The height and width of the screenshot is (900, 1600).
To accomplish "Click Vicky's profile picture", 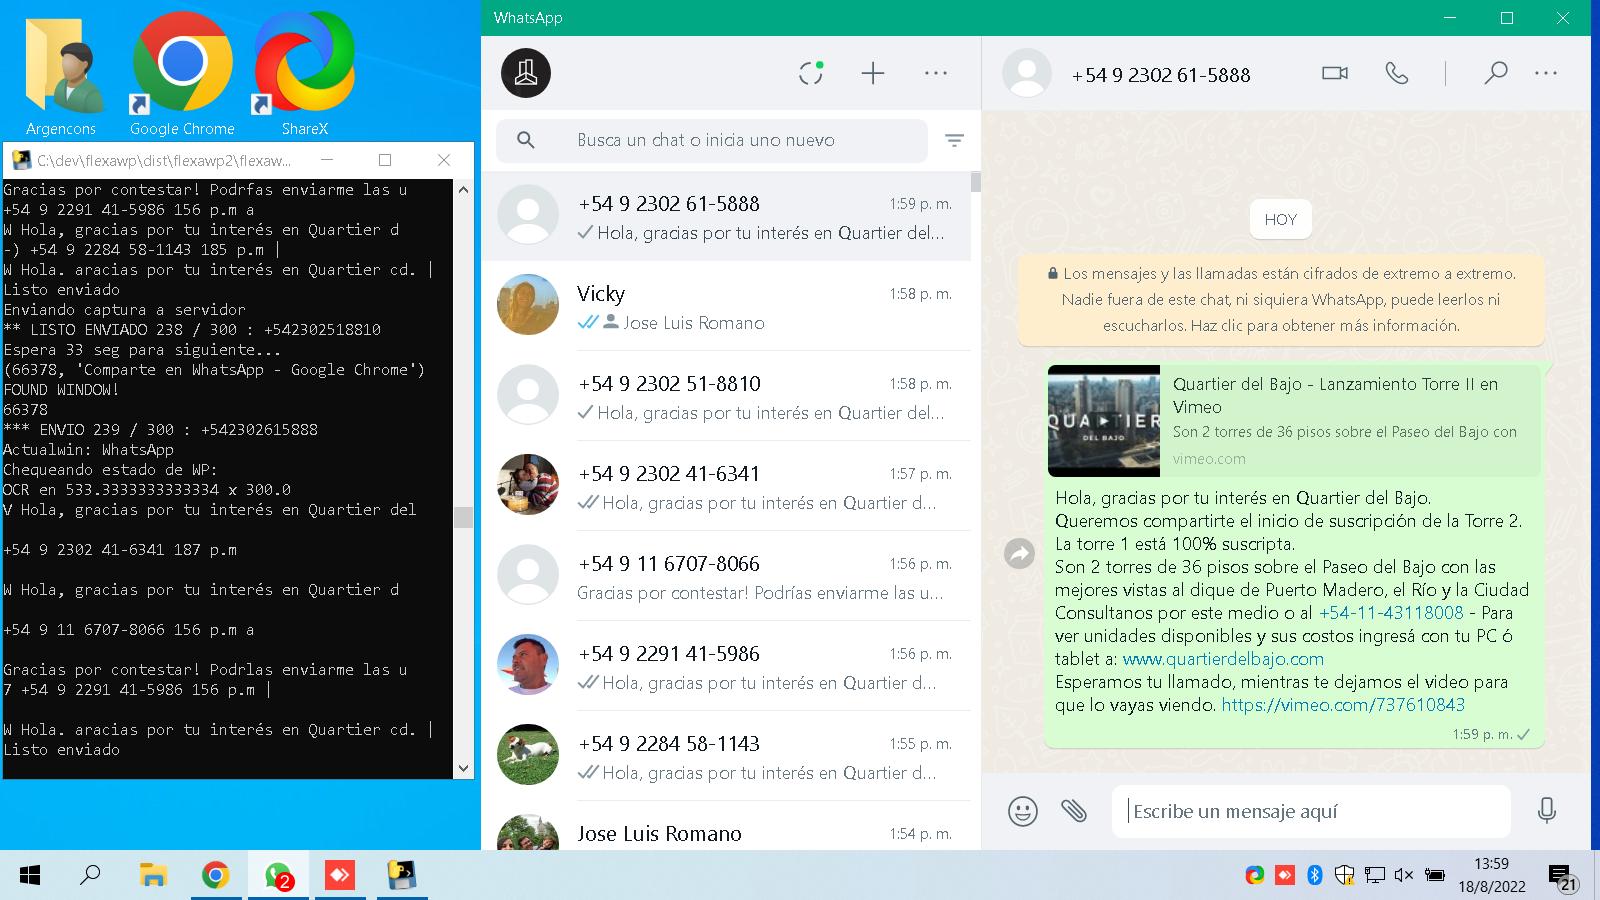I will [x=528, y=304].
